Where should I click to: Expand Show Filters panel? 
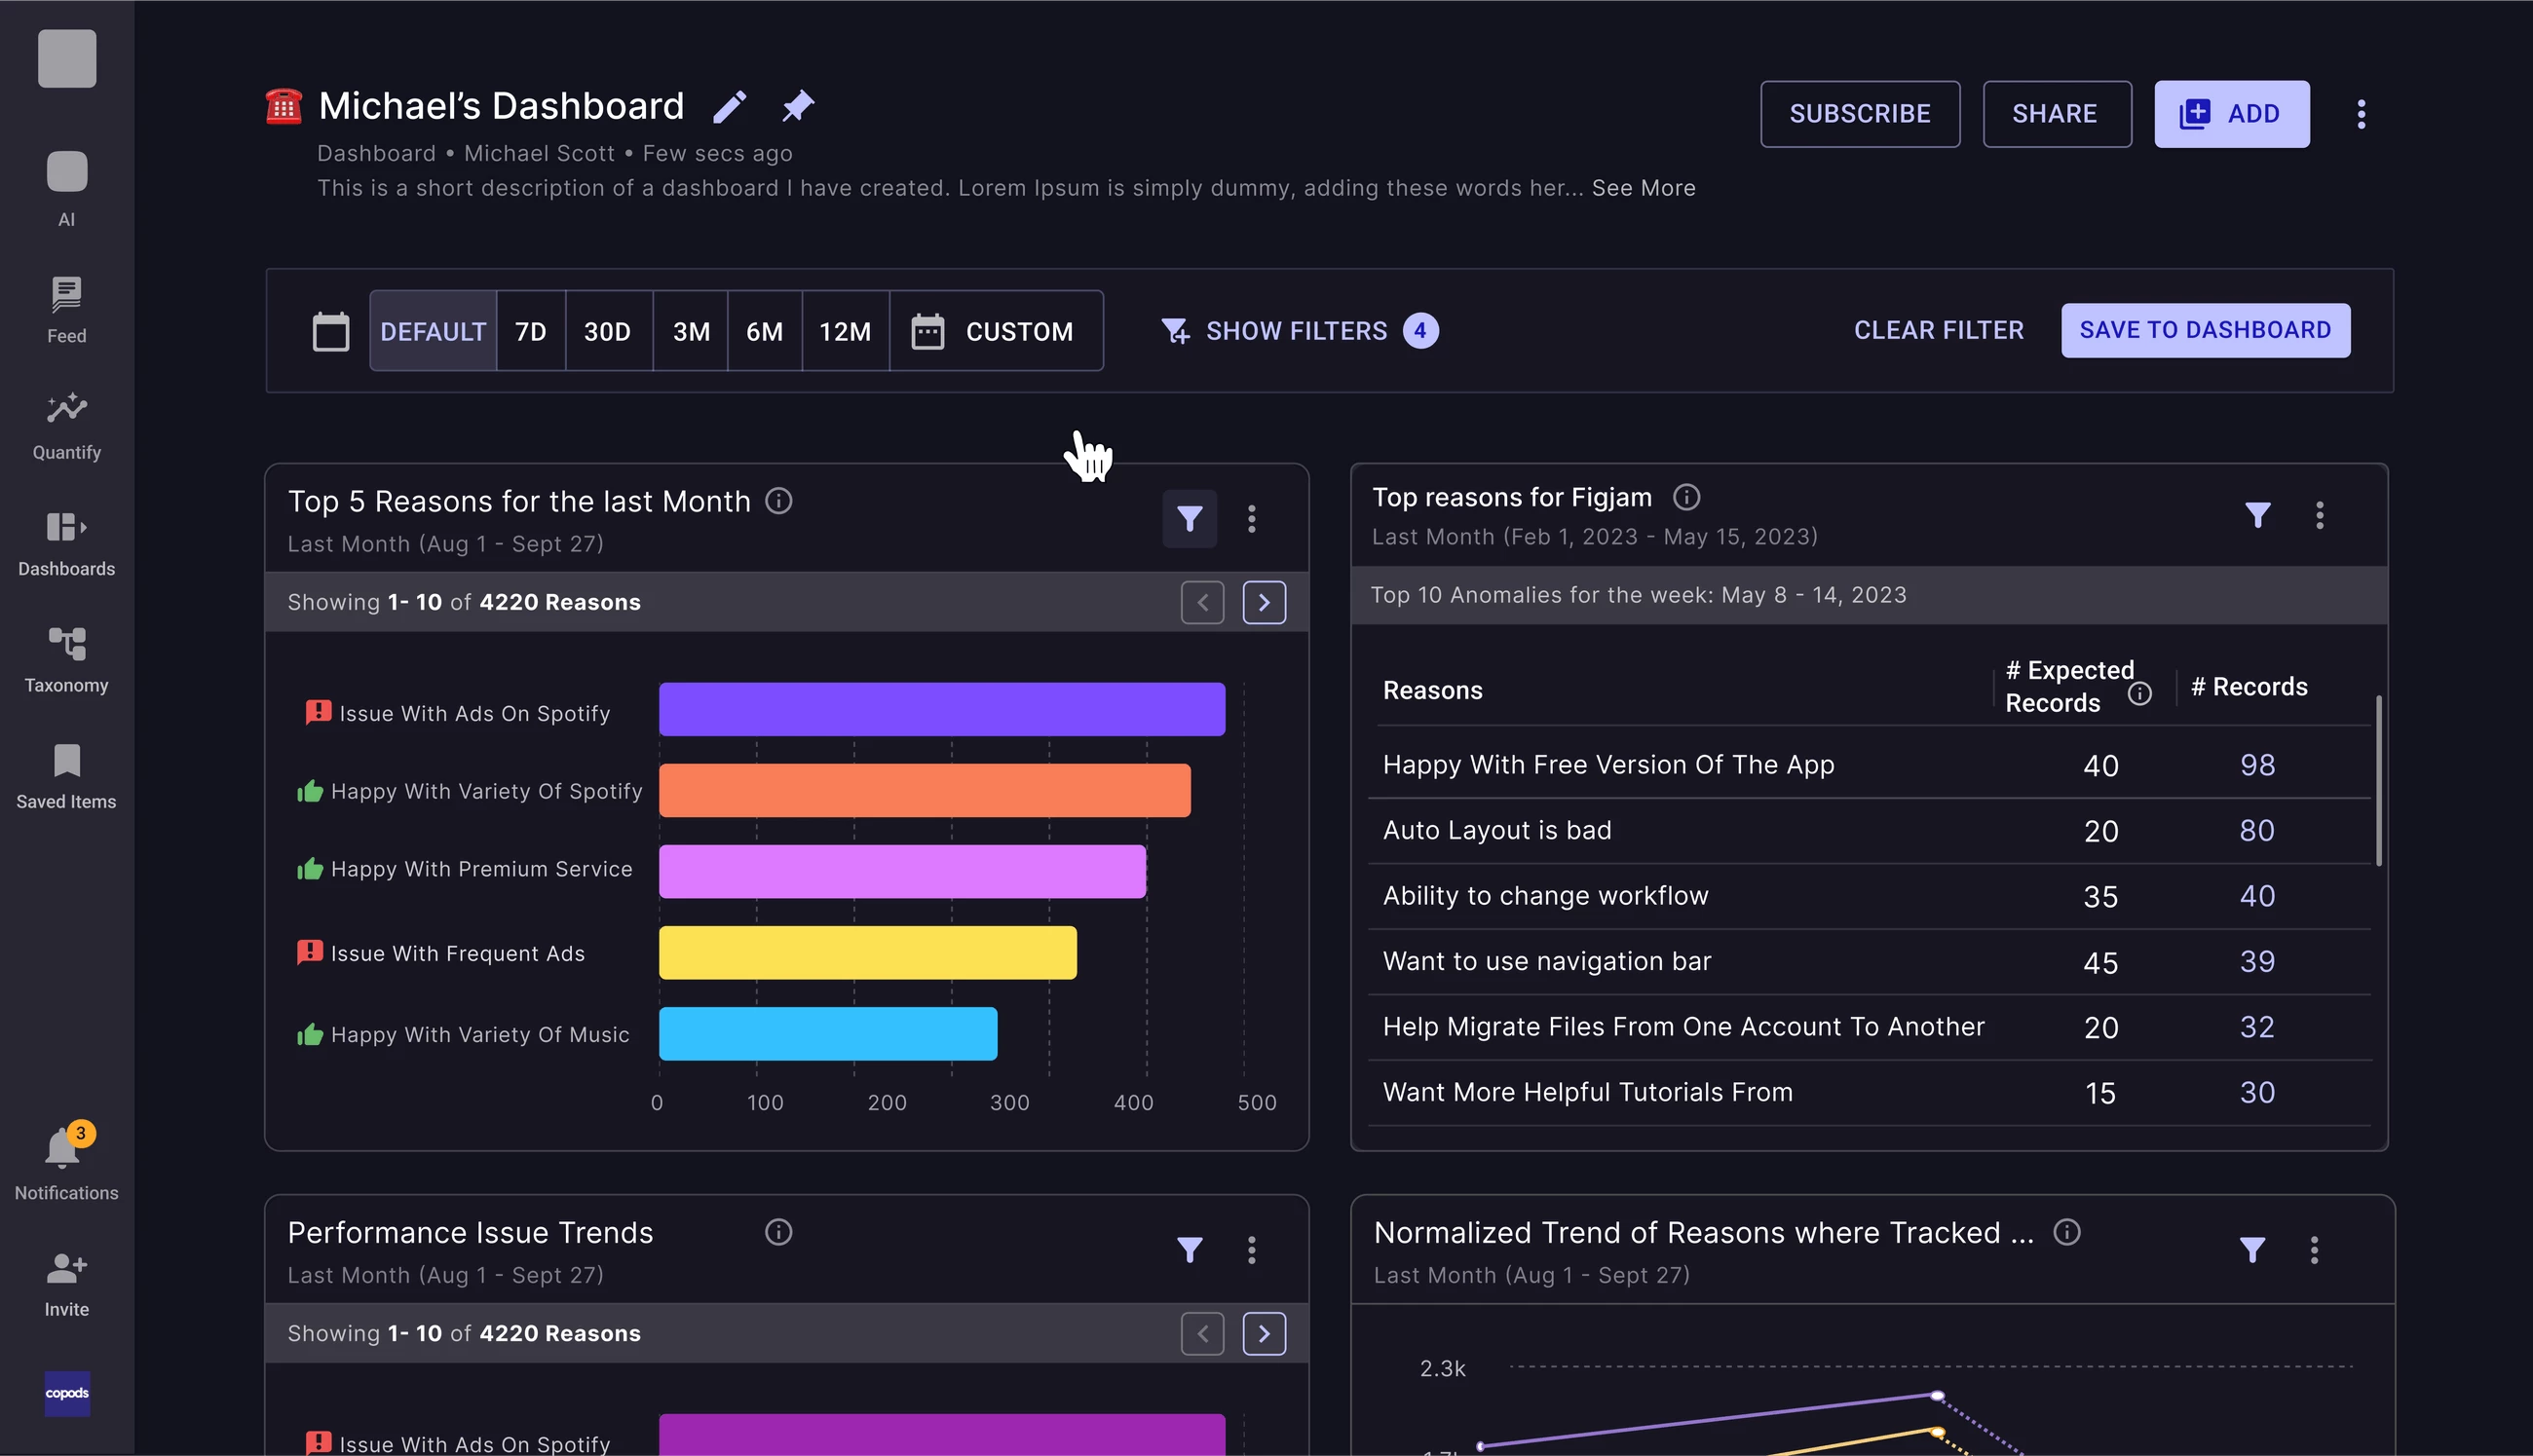[1296, 331]
